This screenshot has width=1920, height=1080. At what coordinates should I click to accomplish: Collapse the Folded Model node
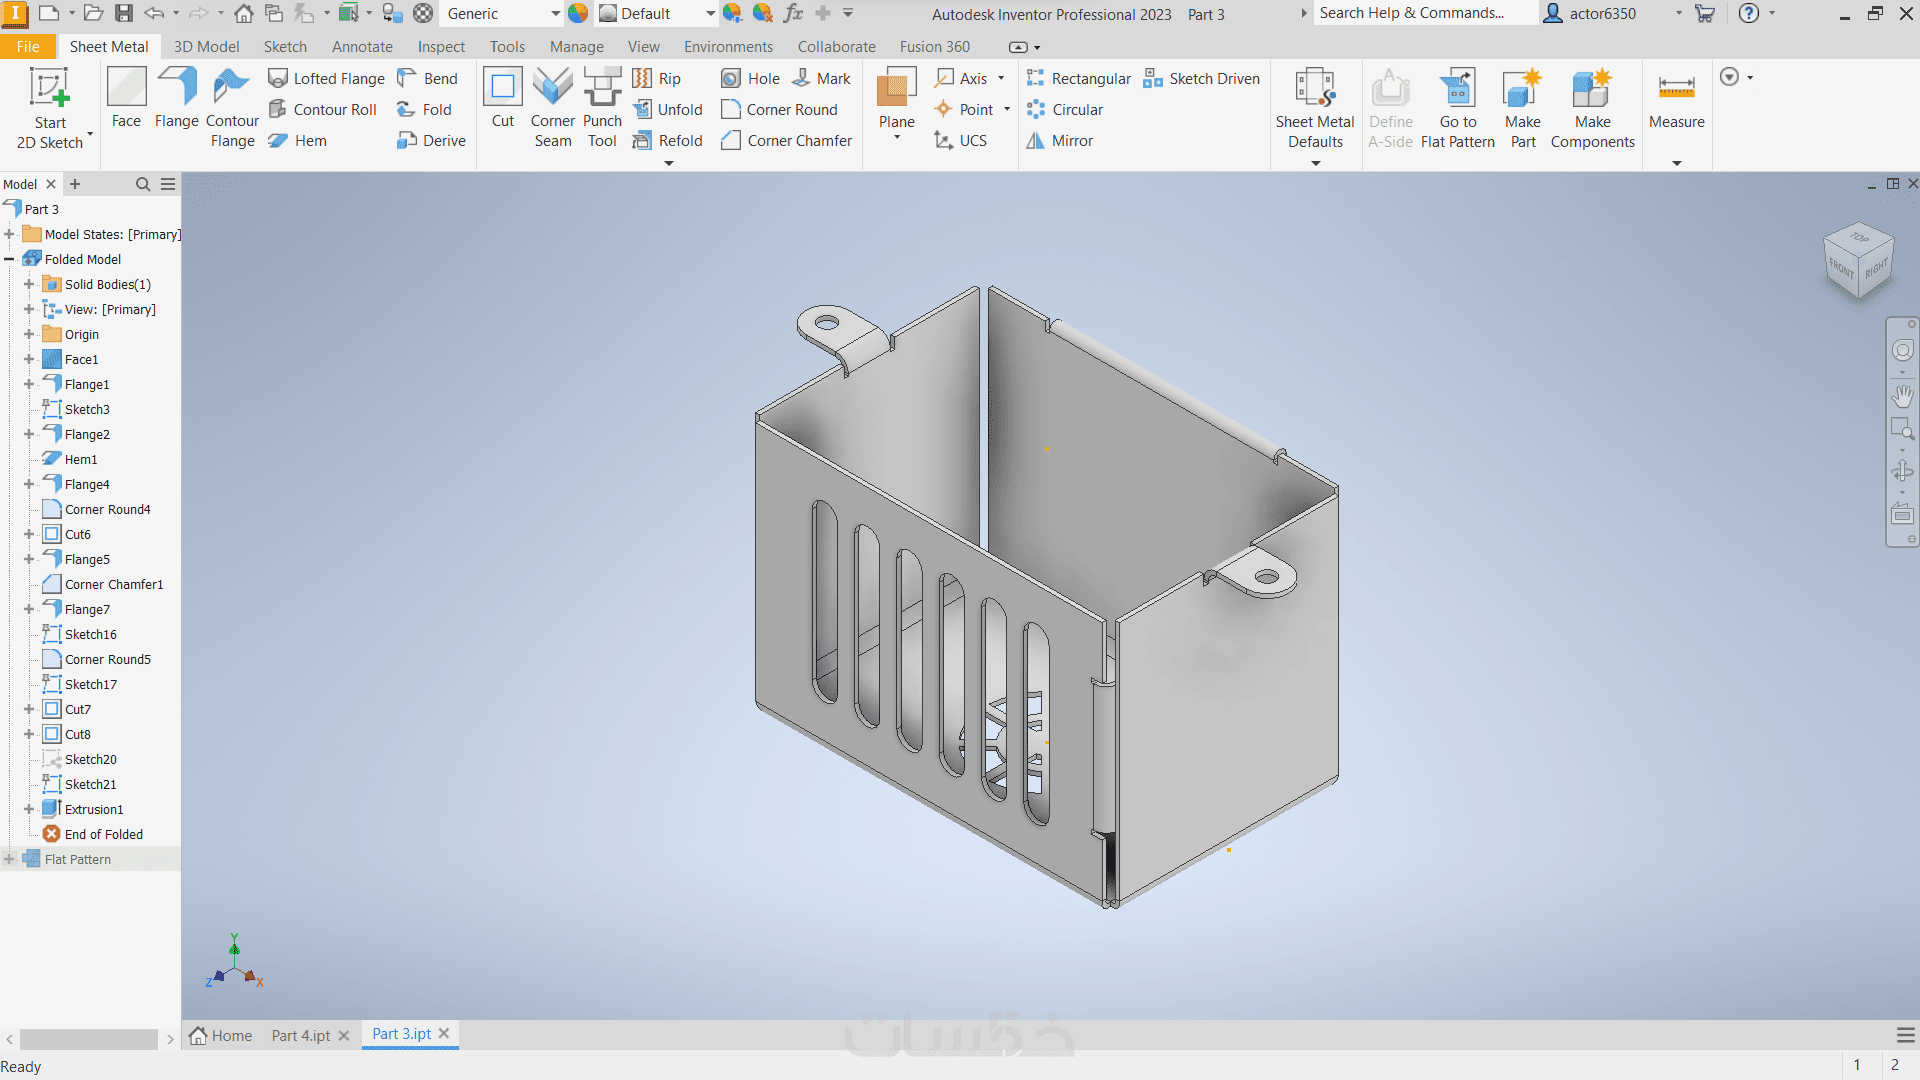(9, 259)
